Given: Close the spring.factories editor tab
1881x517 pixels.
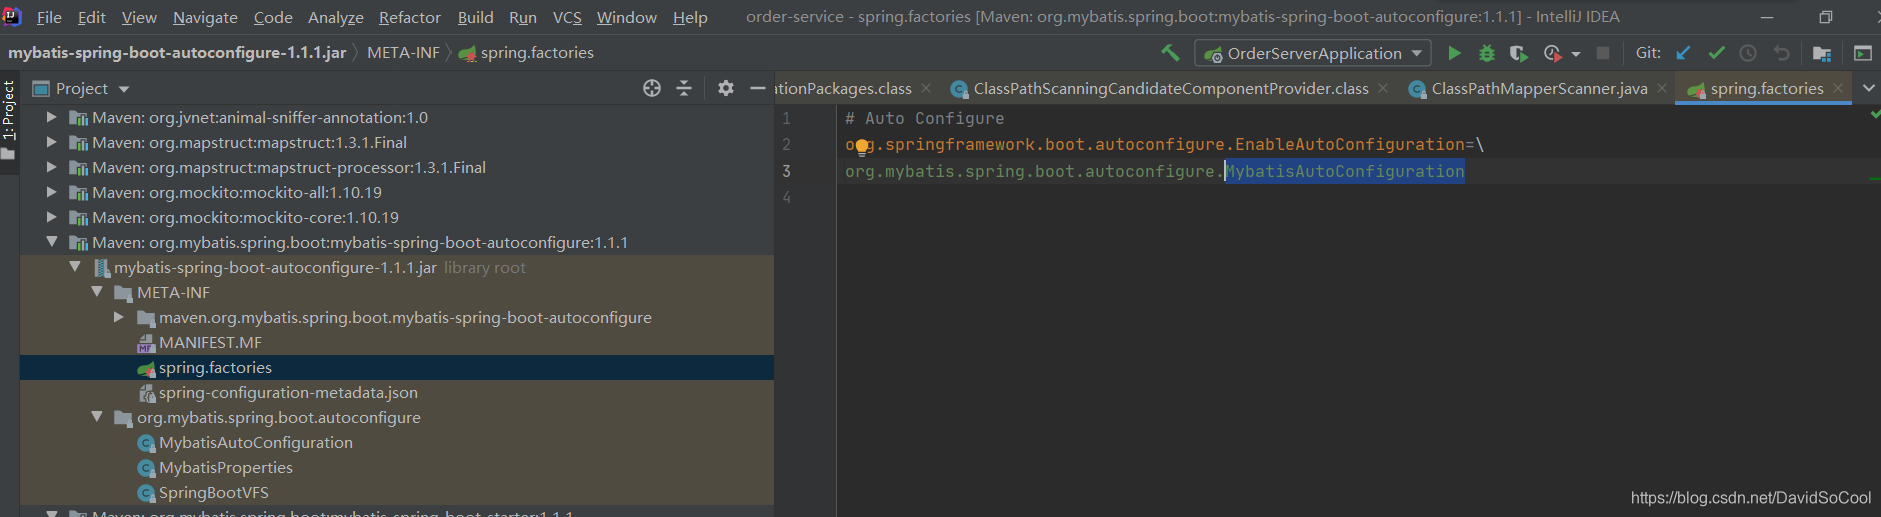Looking at the screenshot, I should (x=1838, y=88).
